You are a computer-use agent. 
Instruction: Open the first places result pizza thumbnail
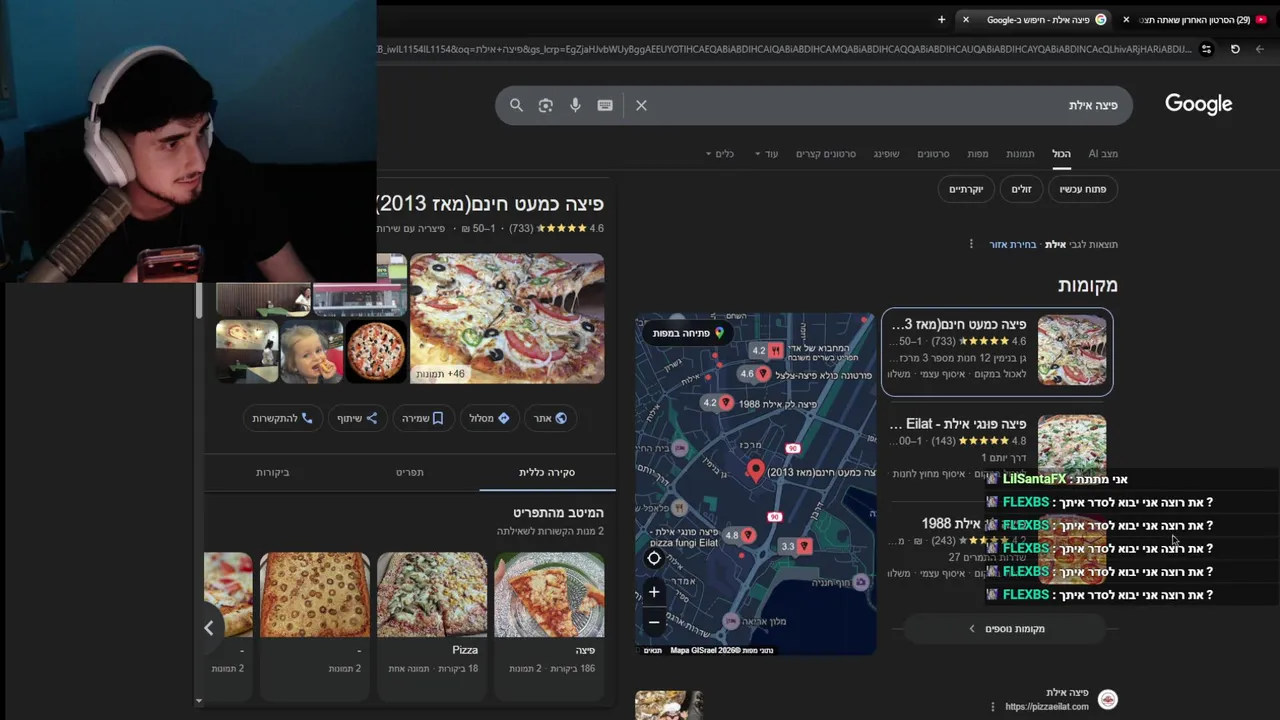[1072, 351]
